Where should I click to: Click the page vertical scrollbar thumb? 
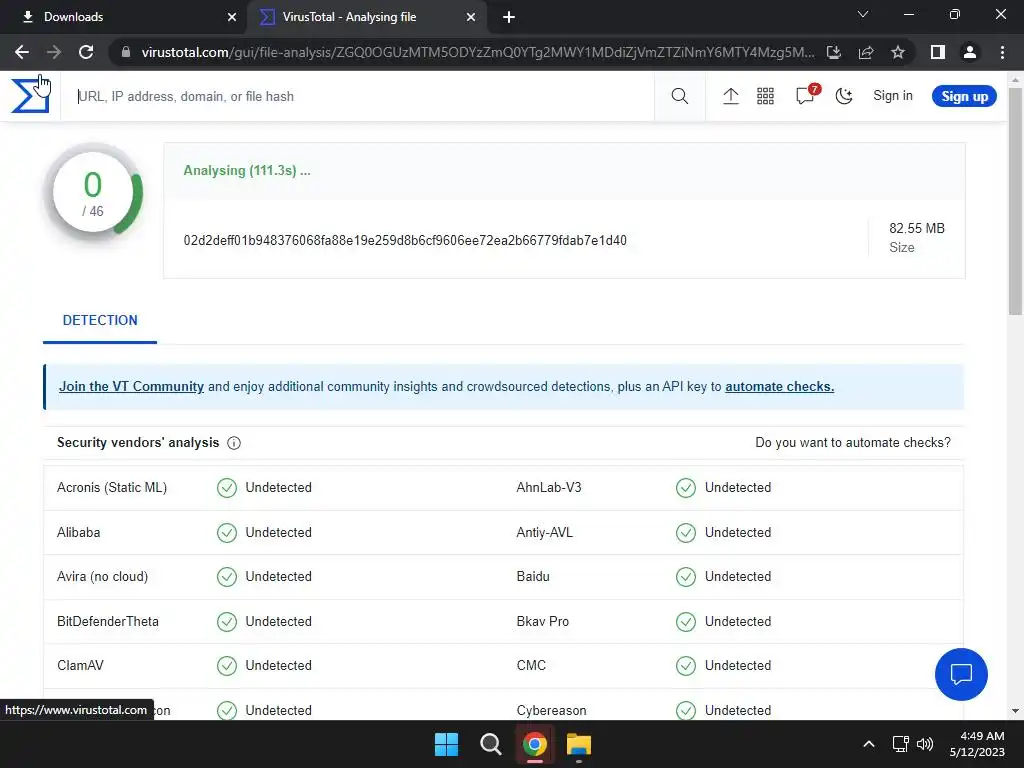[1015, 201]
